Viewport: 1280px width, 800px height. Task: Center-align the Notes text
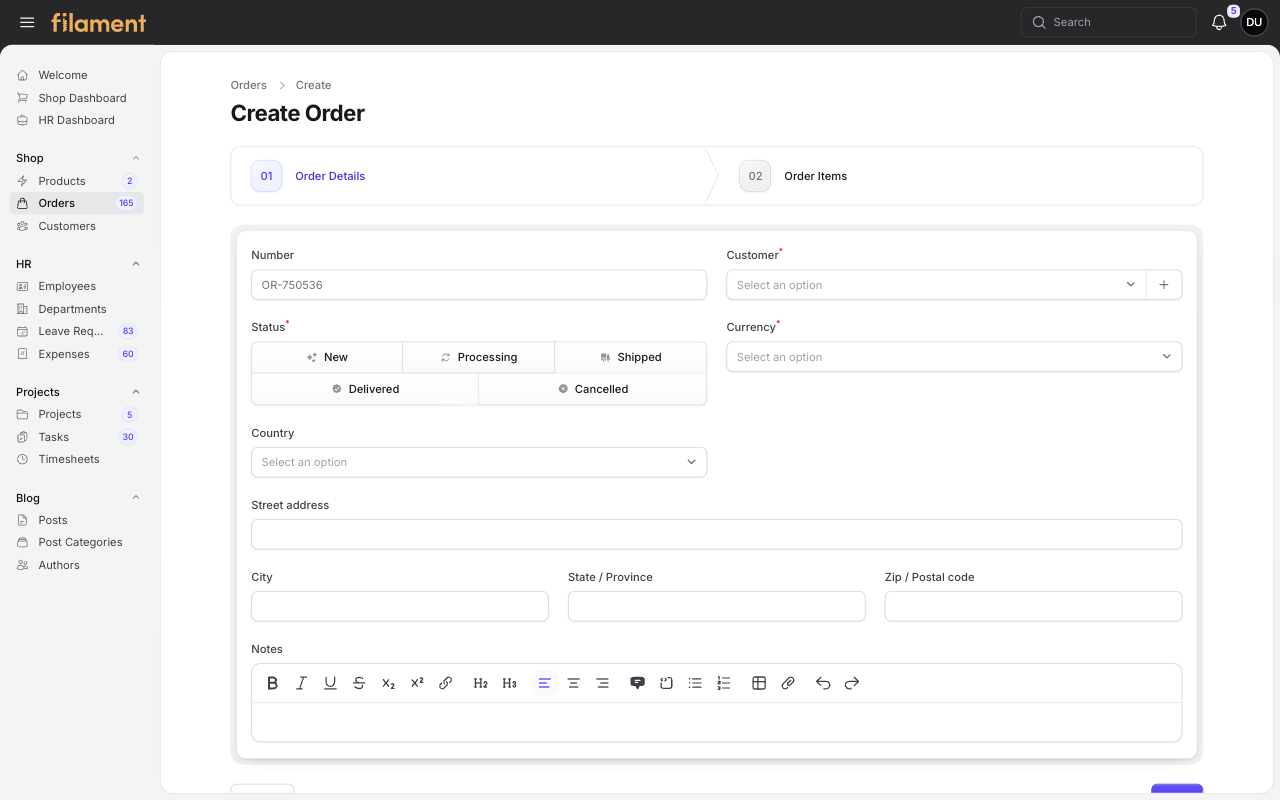574,683
